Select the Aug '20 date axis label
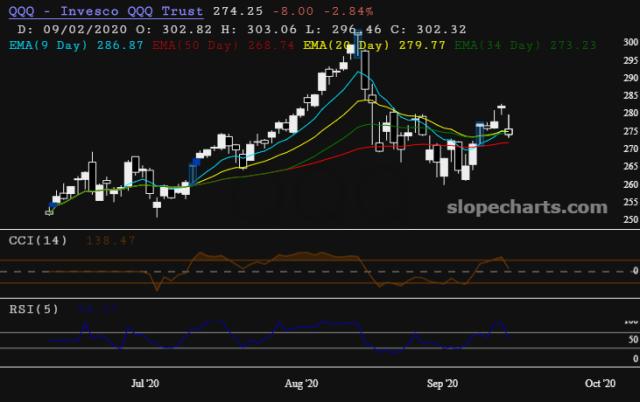640x402 pixels. pos(301,384)
